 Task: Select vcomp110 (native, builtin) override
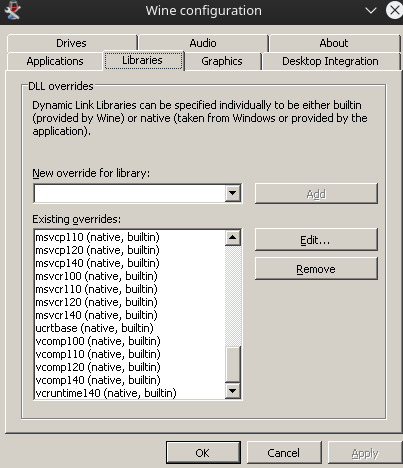coord(130,354)
